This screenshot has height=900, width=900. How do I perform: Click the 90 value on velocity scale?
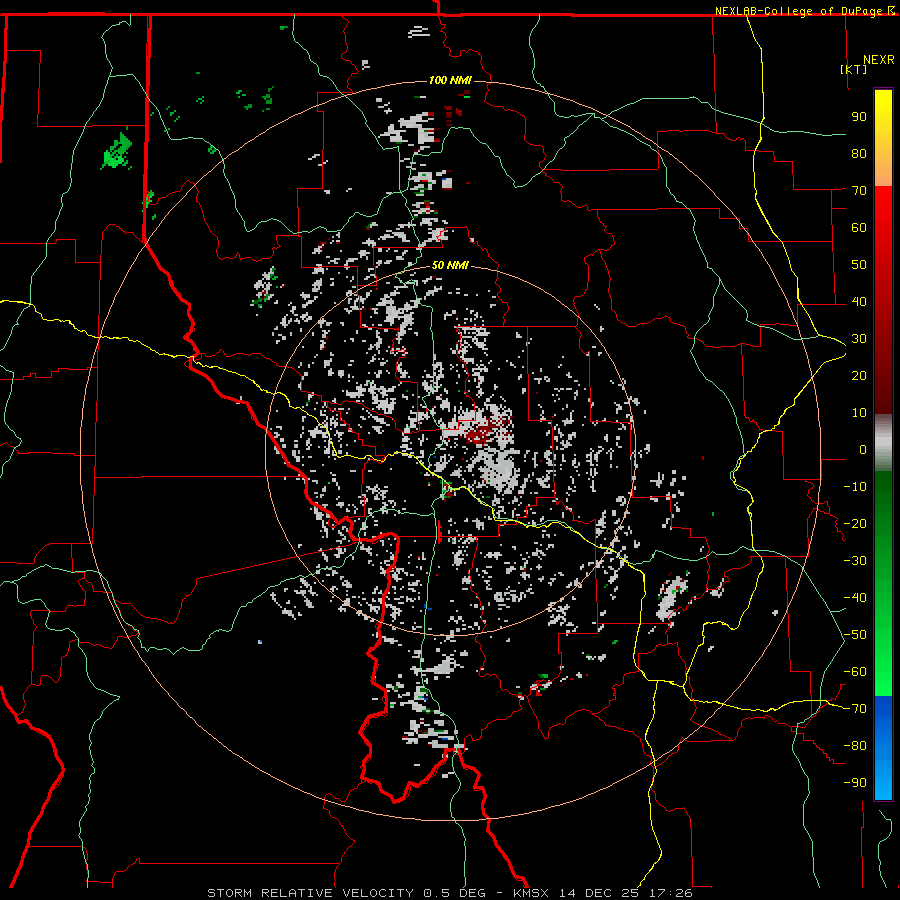pyautogui.click(x=859, y=117)
